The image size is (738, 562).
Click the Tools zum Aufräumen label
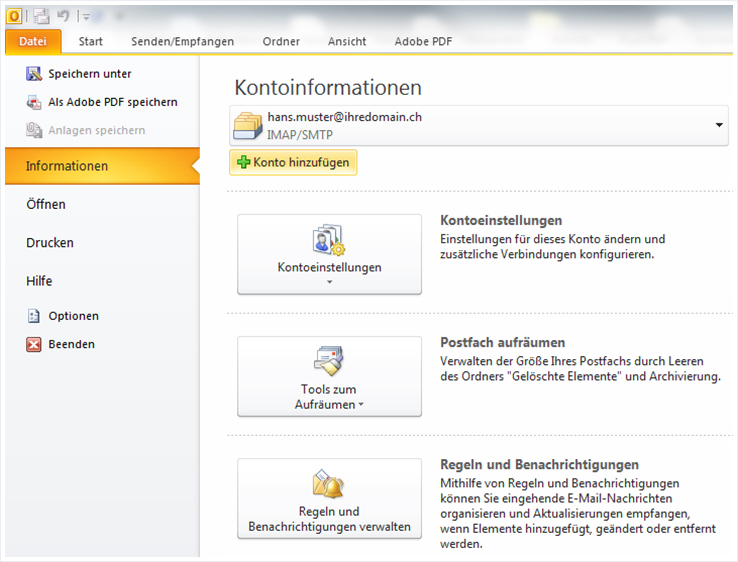328,397
